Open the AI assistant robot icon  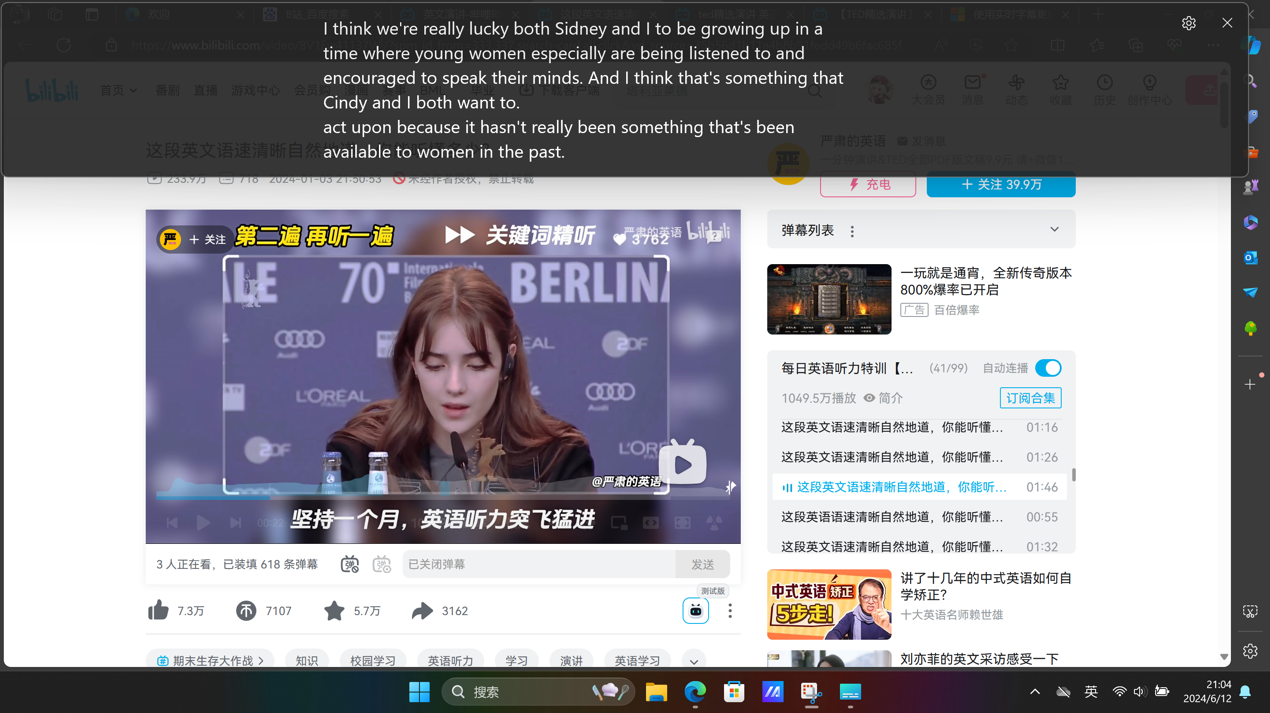point(695,611)
